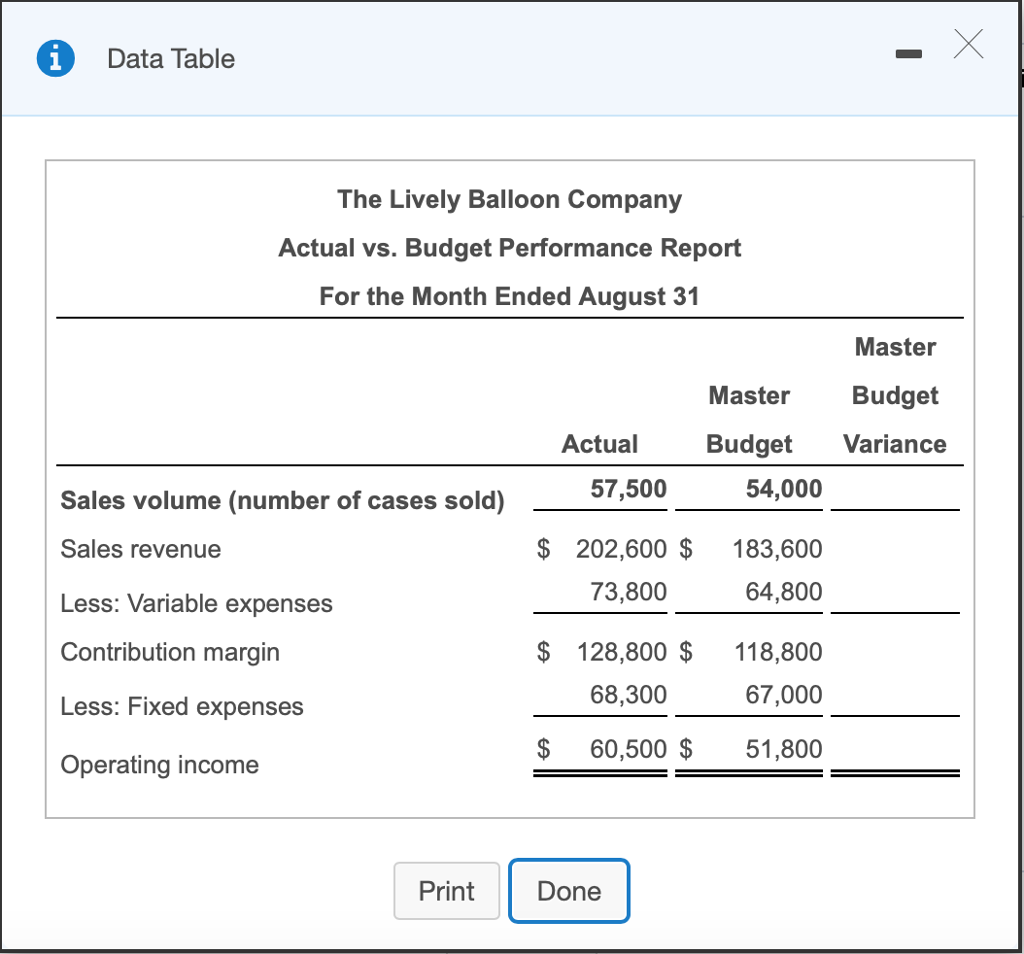
Task: Click Less: Fixed expenses label
Action: click(x=182, y=707)
